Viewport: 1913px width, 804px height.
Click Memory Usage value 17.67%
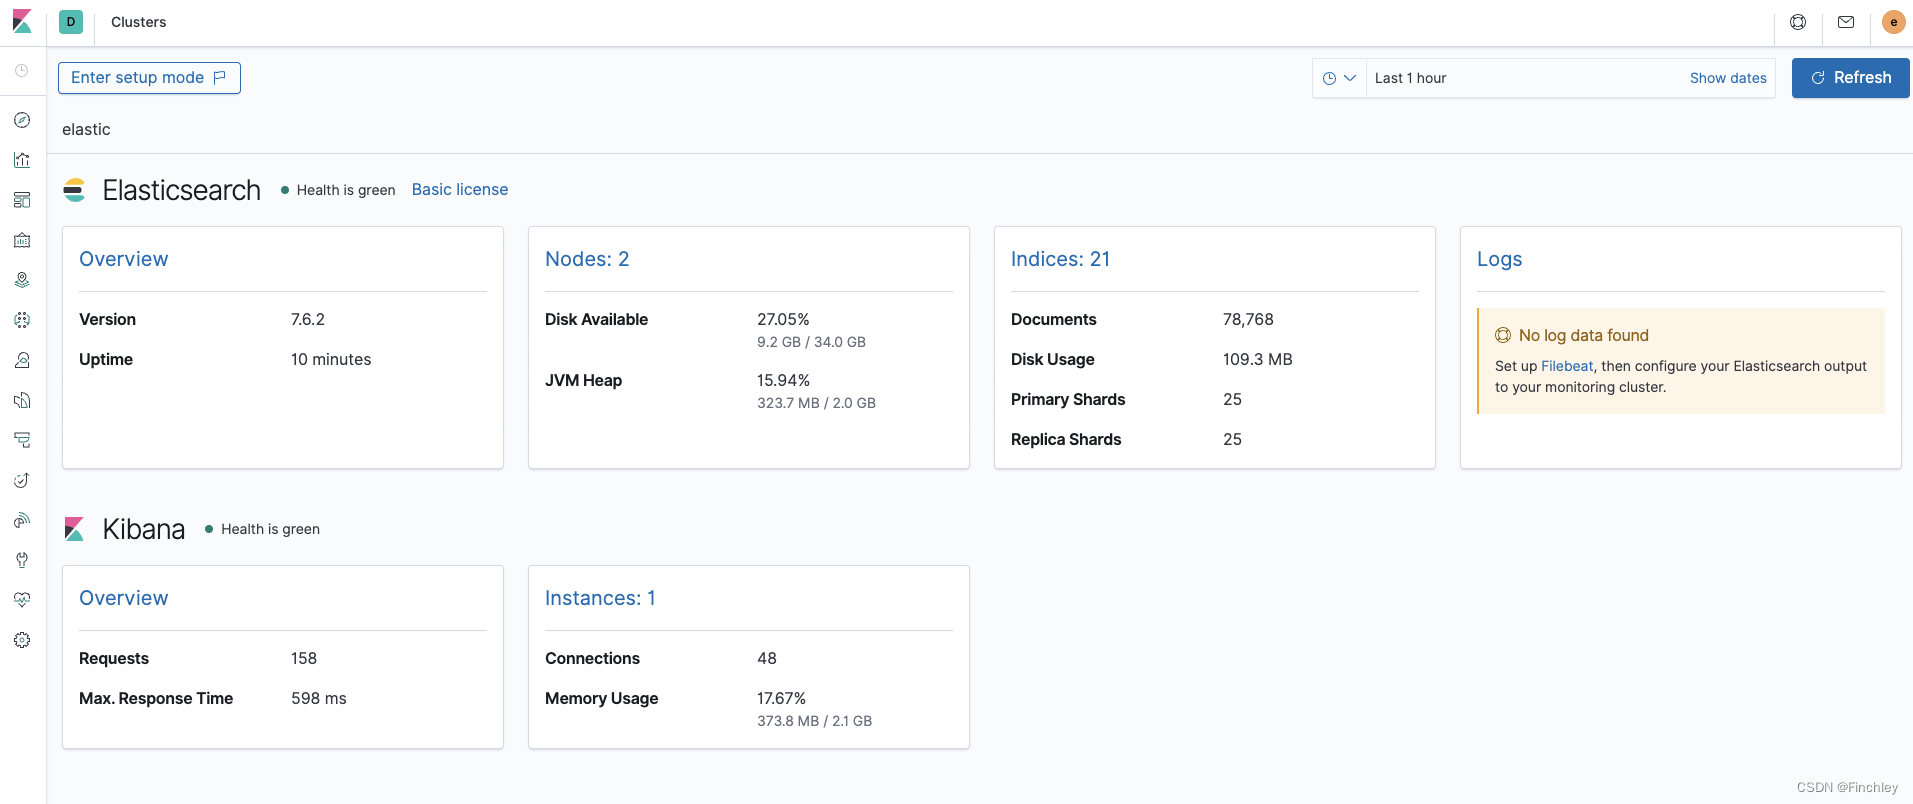tap(781, 698)
